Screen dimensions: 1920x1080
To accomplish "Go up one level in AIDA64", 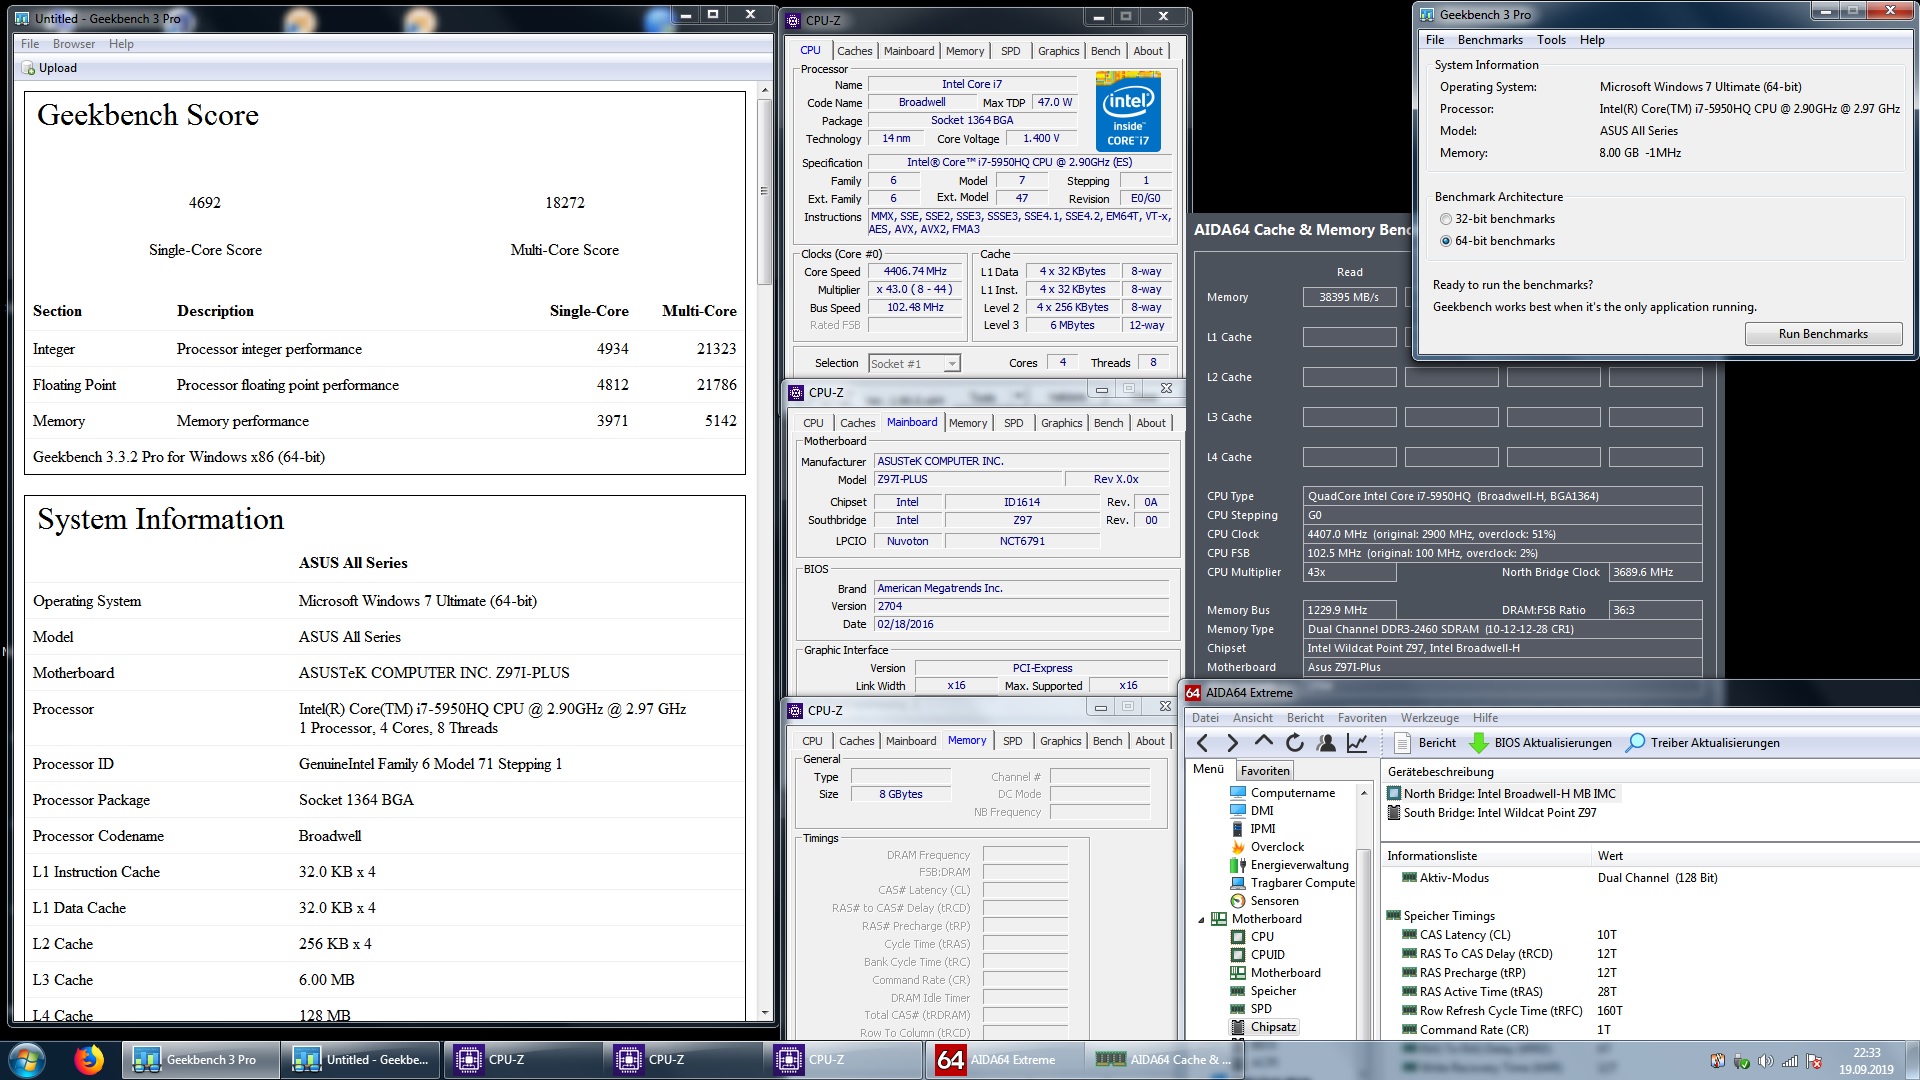I will (x=1263, y=742).
